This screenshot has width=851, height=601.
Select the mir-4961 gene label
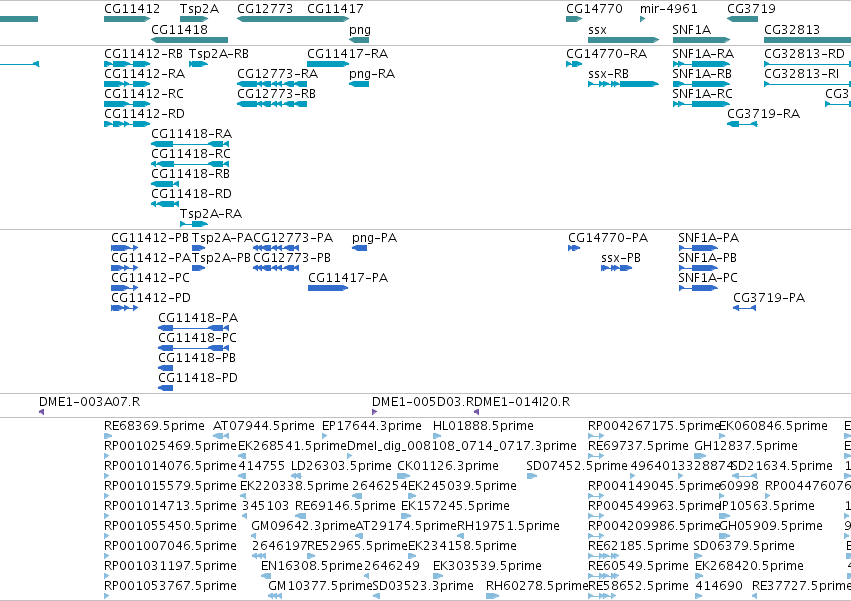click(669, 9)
